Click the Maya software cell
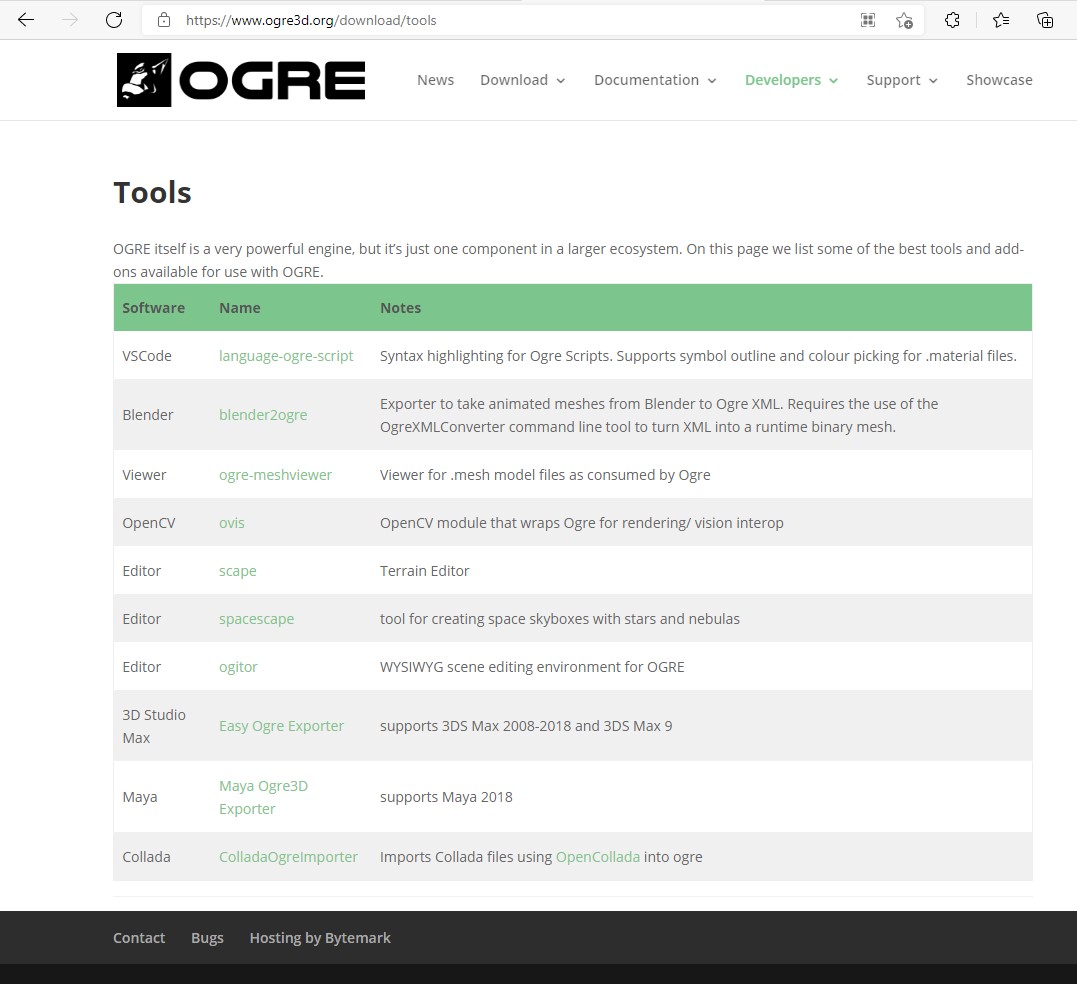Viewport: 1077px width, 985px height. click(139, 797)
